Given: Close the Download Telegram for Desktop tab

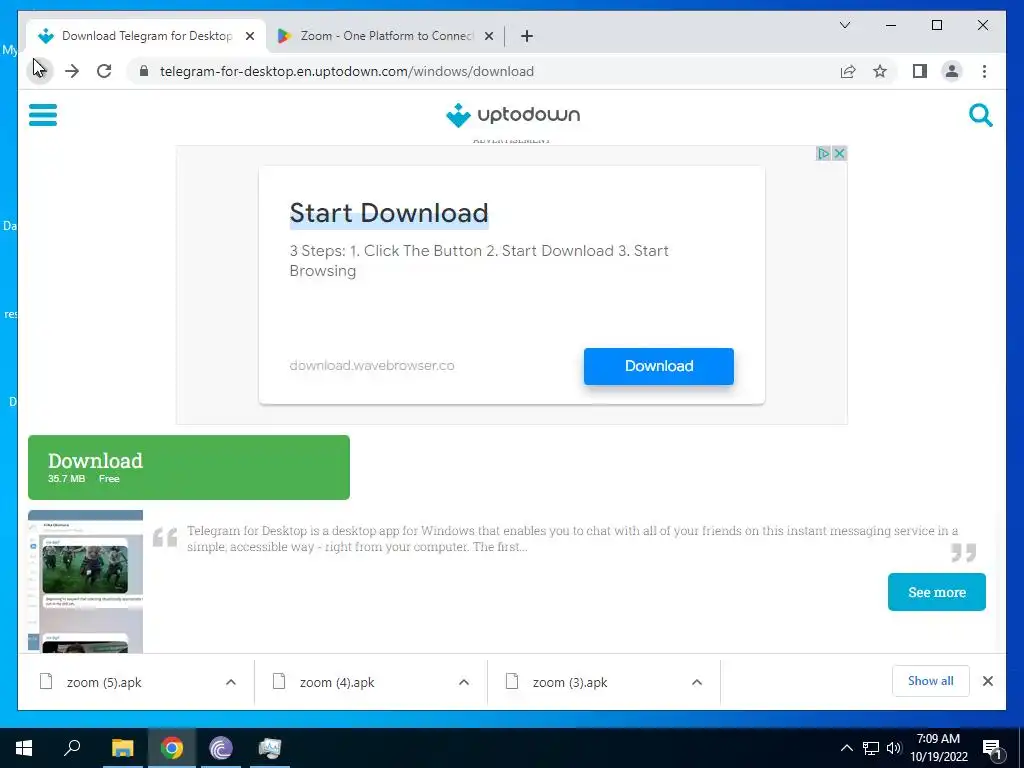Looking at the screenshot, I should coord(249,36).
